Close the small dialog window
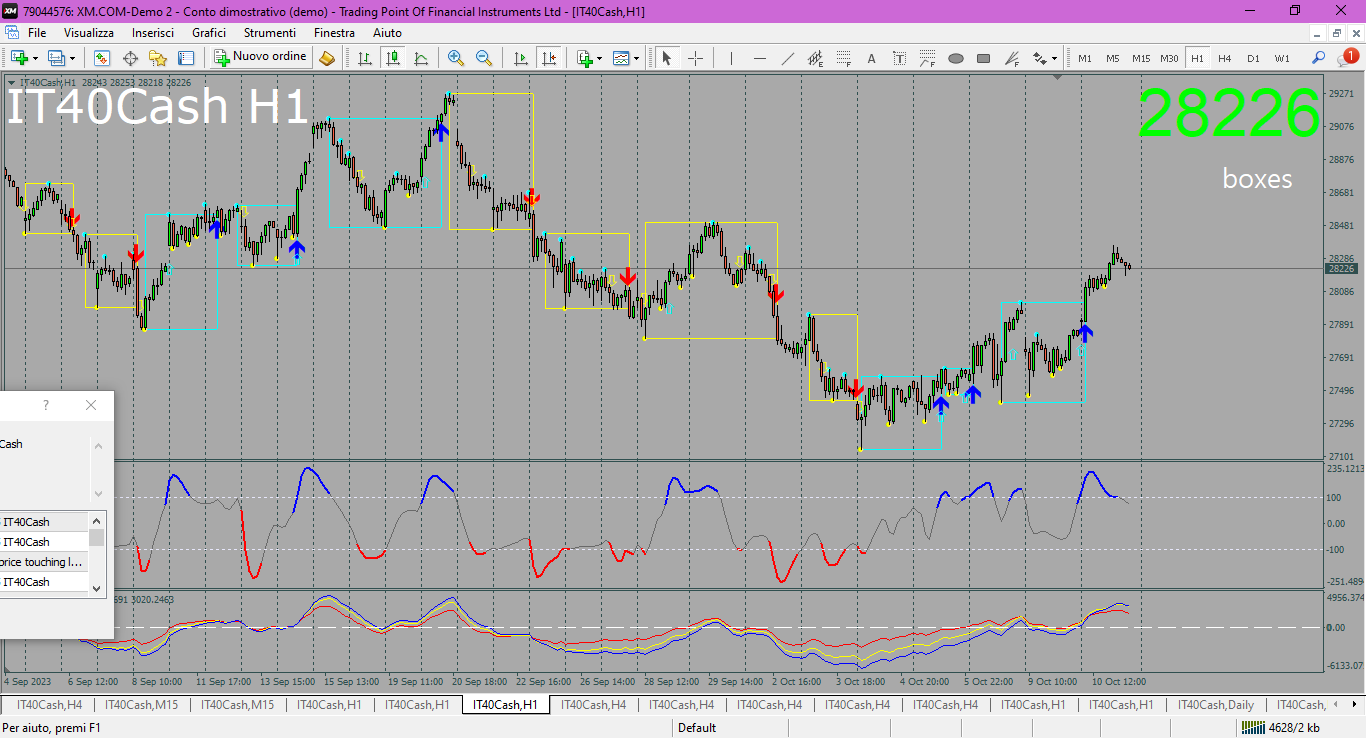The height and width of the screenshot is (738, 1366). click(x=91, y=405)
